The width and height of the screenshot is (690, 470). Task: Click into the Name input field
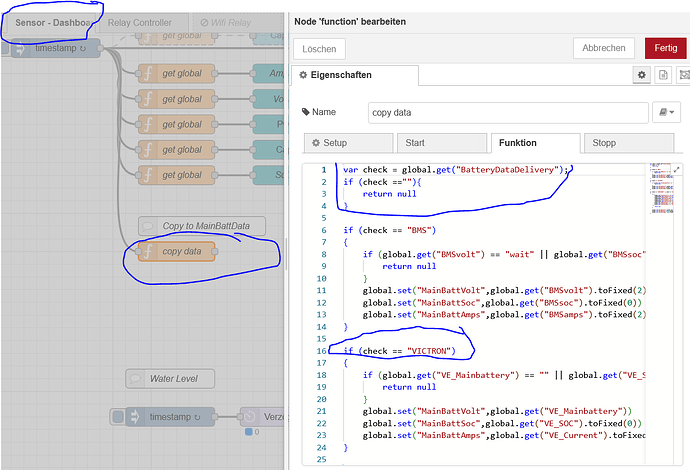click(x=505, y=112)
